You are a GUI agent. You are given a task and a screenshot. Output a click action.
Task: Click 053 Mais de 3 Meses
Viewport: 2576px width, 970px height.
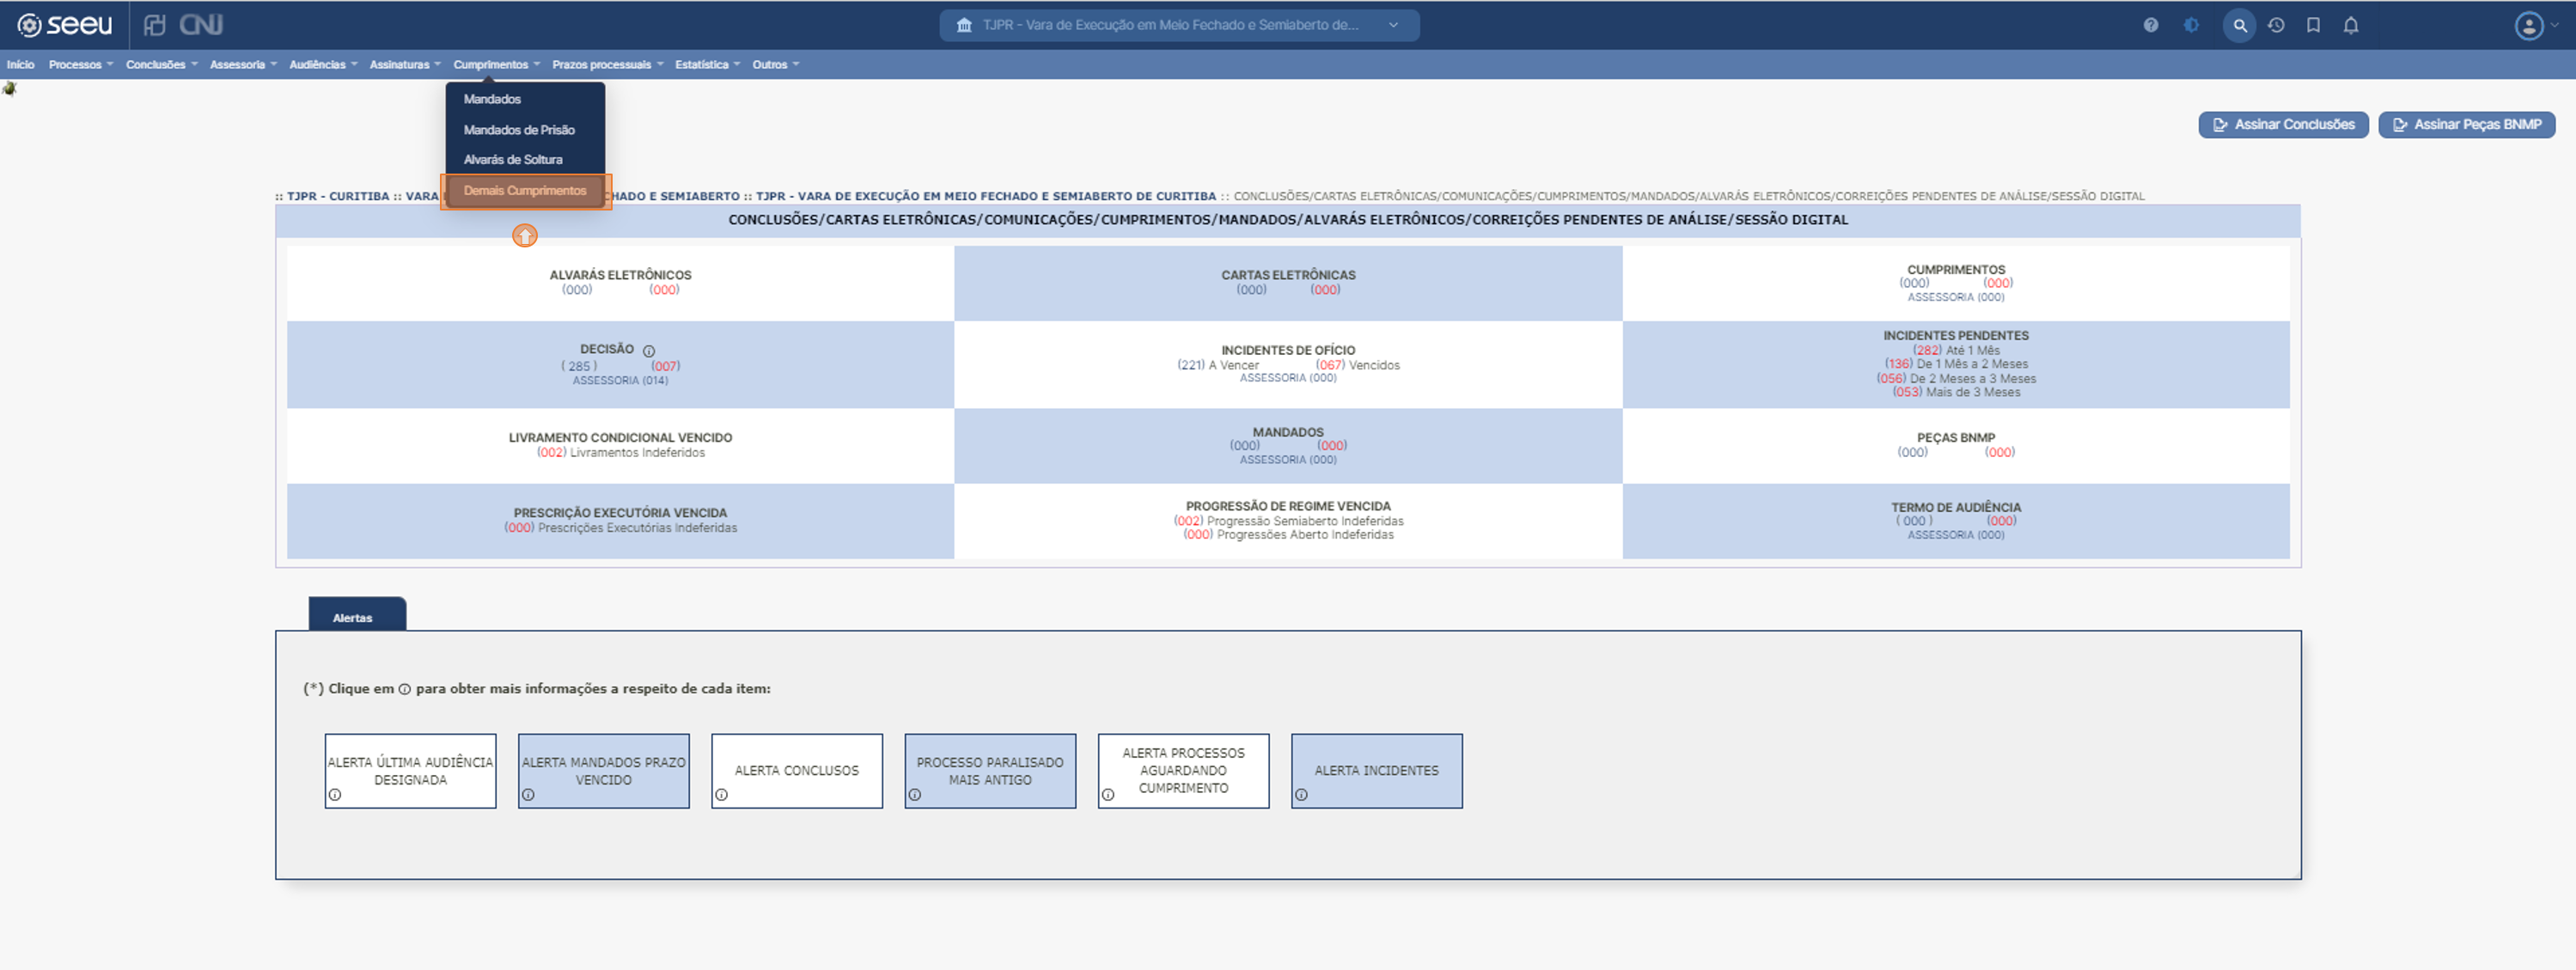coord(1956,392)
